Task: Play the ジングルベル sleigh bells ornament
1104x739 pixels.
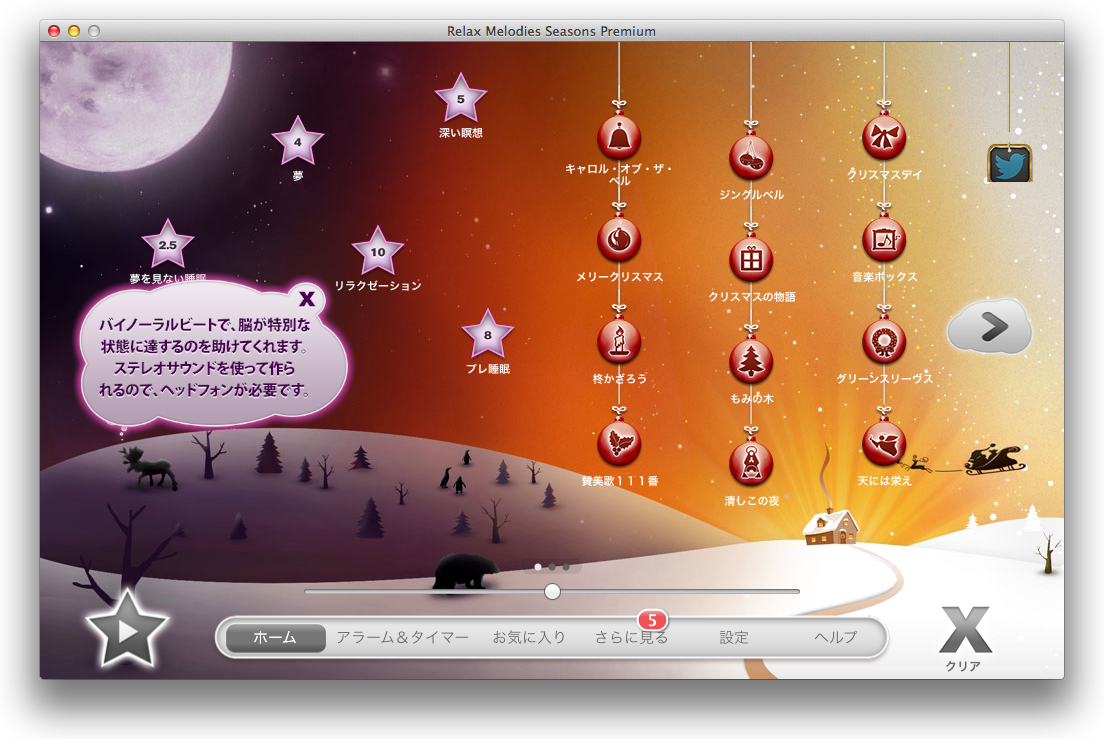Action: point(751,157)
